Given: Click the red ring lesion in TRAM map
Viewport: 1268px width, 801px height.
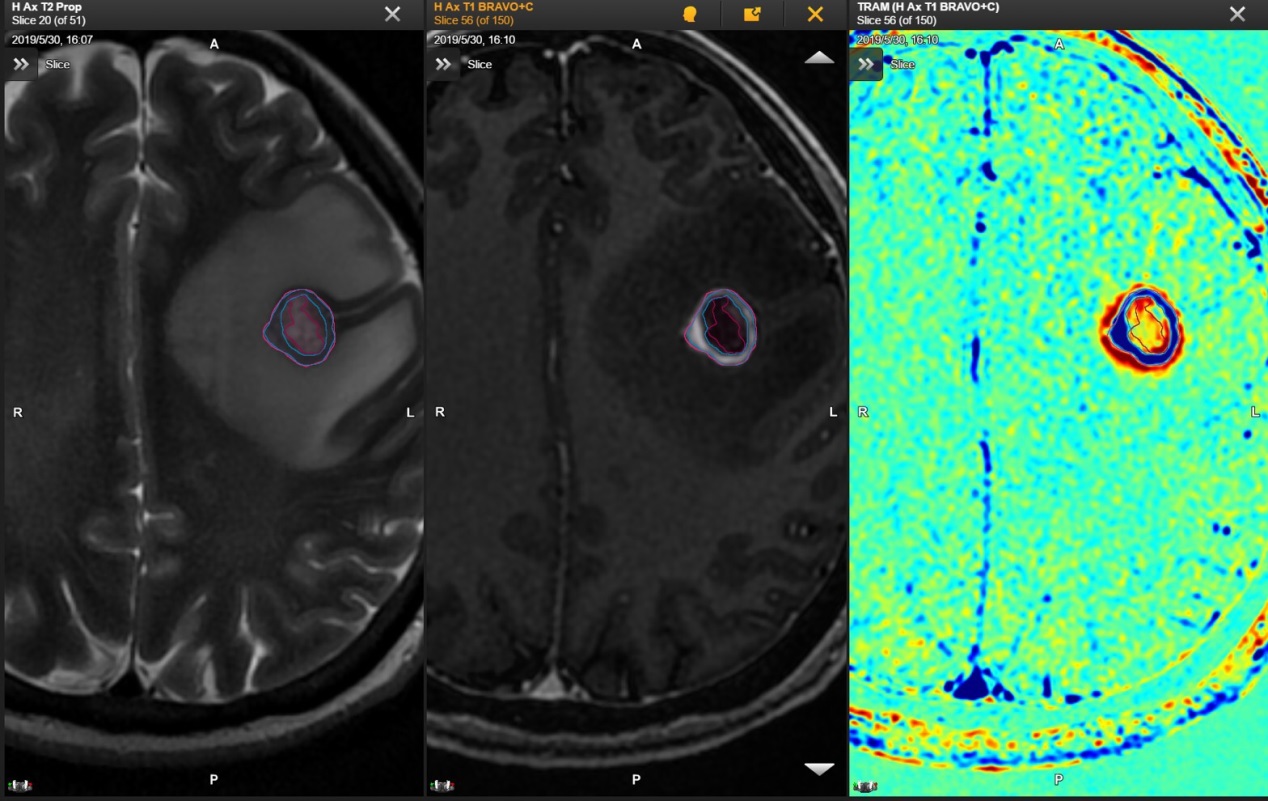Looking at the screenshot, I should click(1141, 327).
